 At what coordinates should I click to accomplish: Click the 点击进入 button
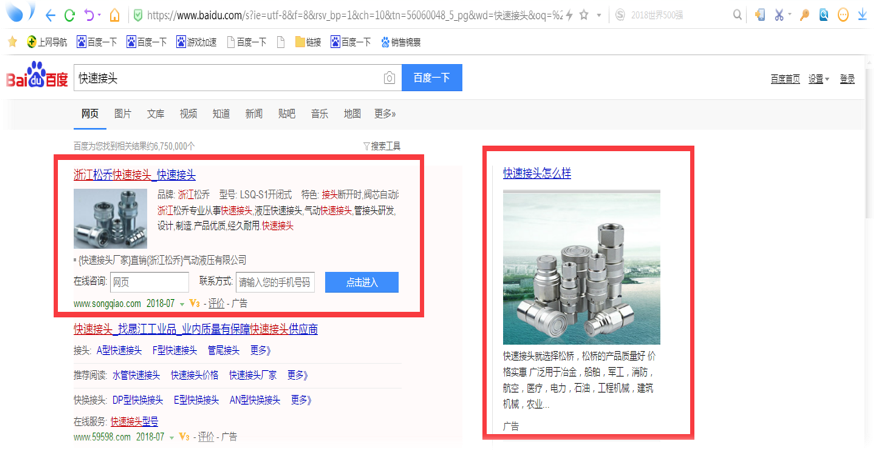point(362,282)
